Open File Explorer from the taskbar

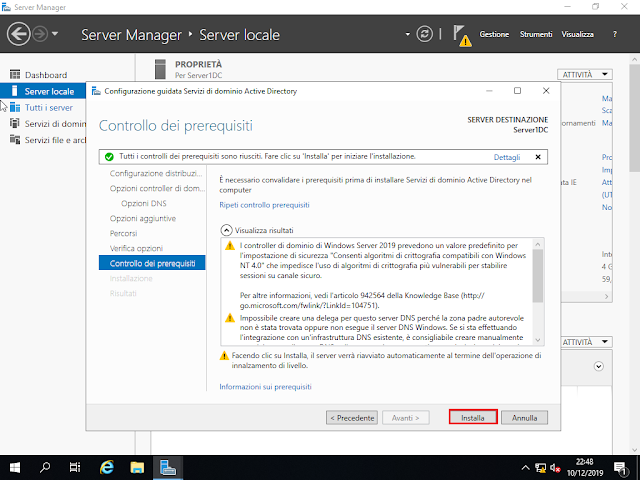[x=137, y=467]
